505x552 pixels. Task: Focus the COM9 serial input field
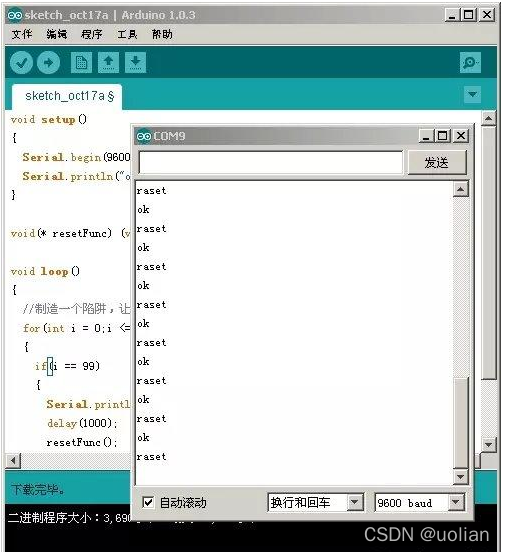tap(270, 163)
